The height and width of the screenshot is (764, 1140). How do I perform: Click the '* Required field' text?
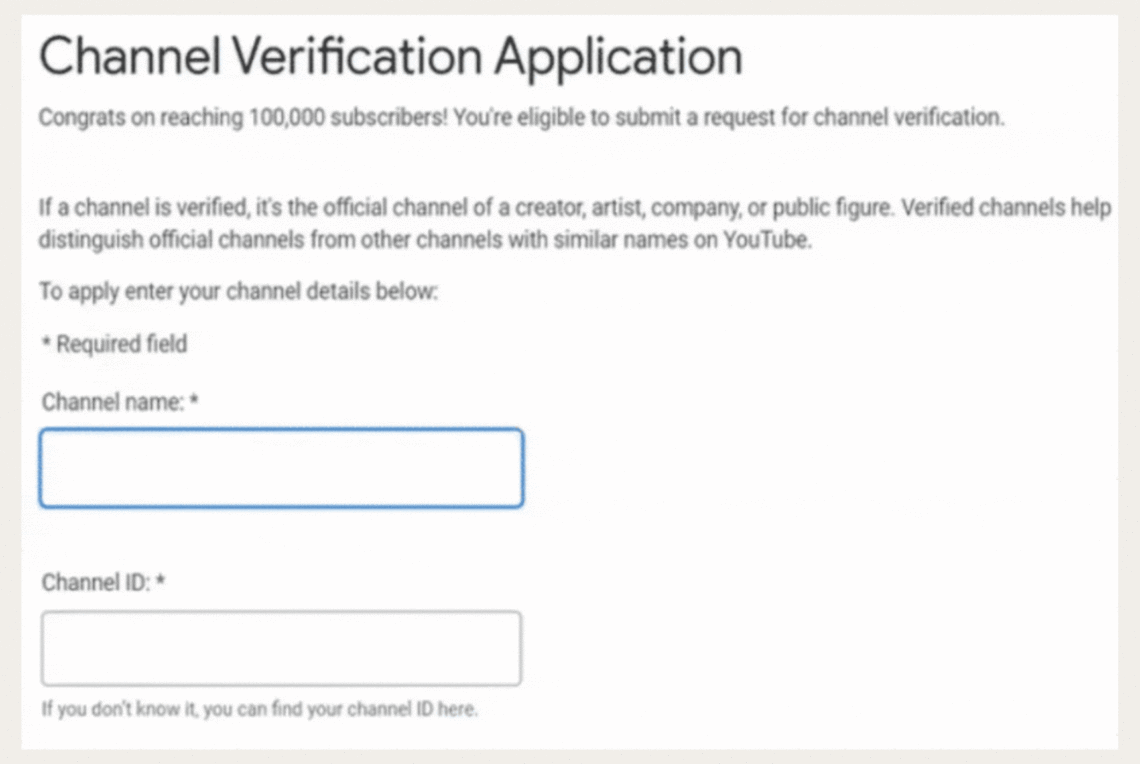coord(113,344)
